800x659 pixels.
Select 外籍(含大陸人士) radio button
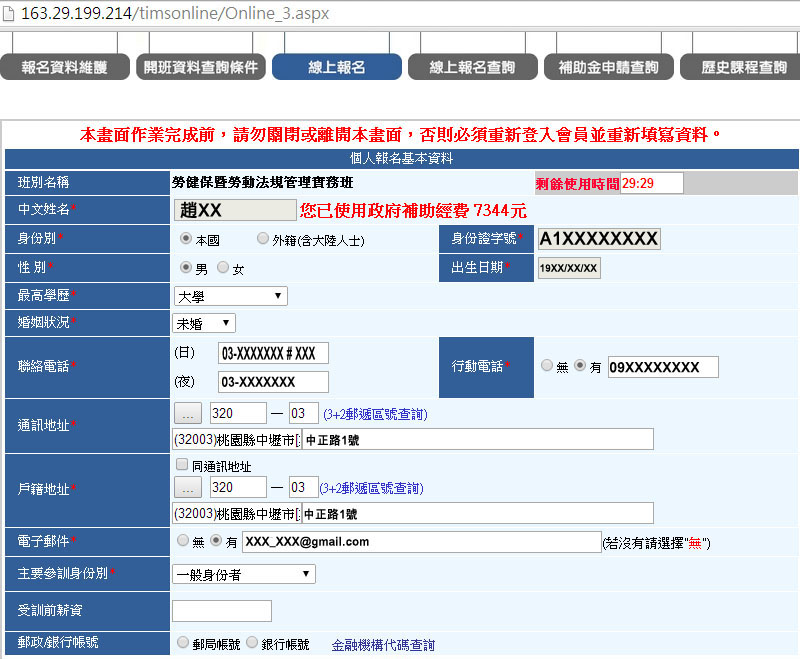tap(262, 238)
